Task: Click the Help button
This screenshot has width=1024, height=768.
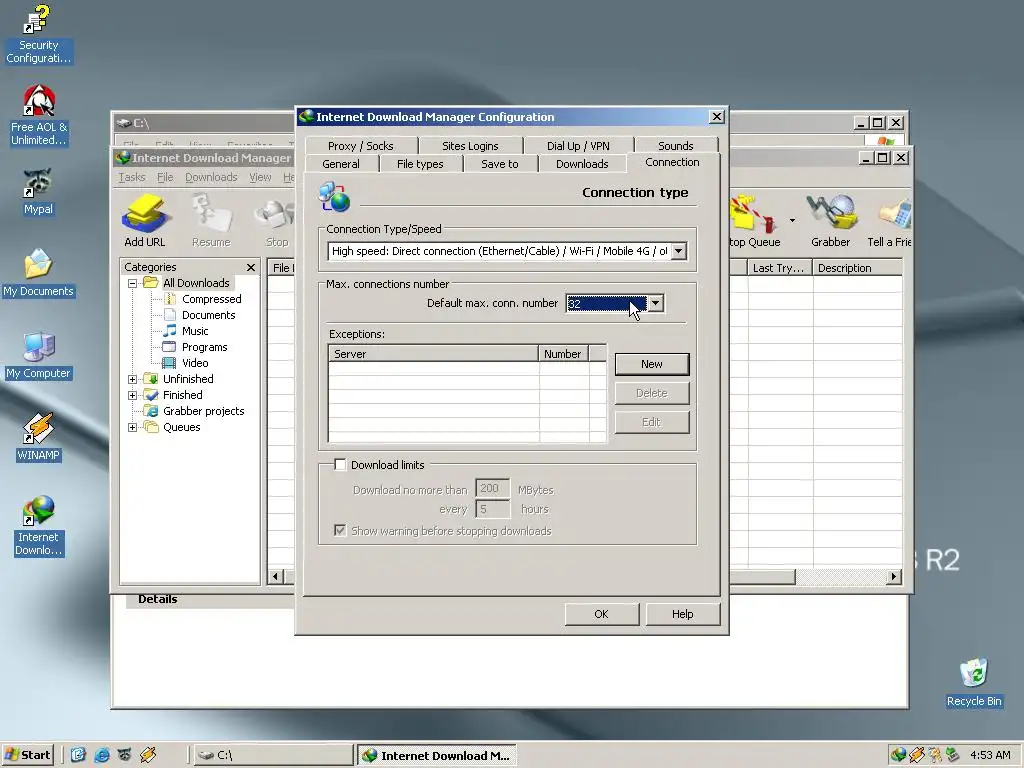Action: (682, 614)
